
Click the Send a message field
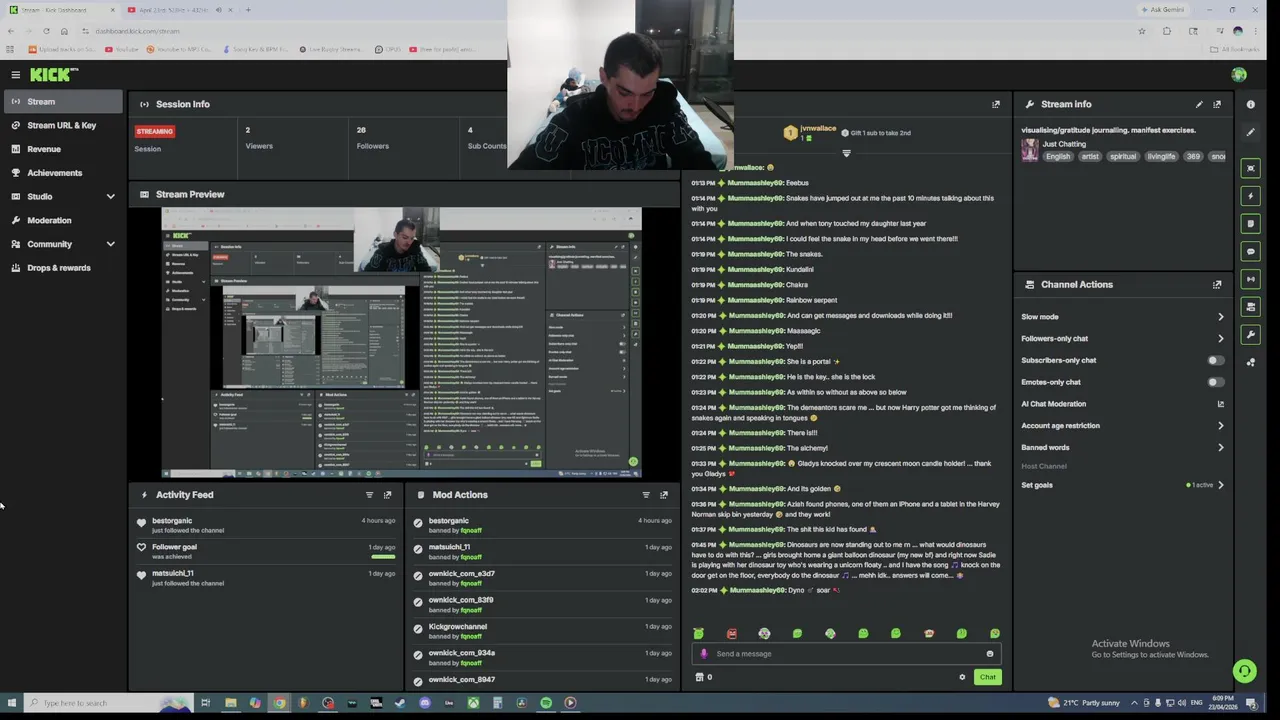[x=846, y=654]
